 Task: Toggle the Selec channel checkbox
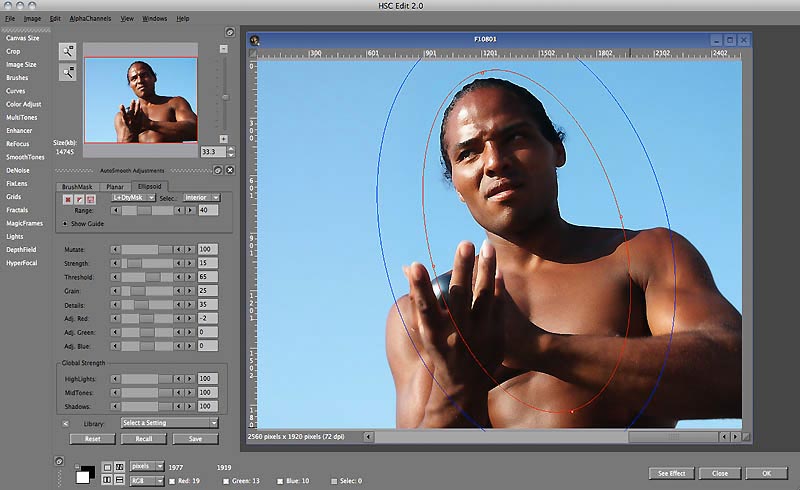click(x=334, y=481)
